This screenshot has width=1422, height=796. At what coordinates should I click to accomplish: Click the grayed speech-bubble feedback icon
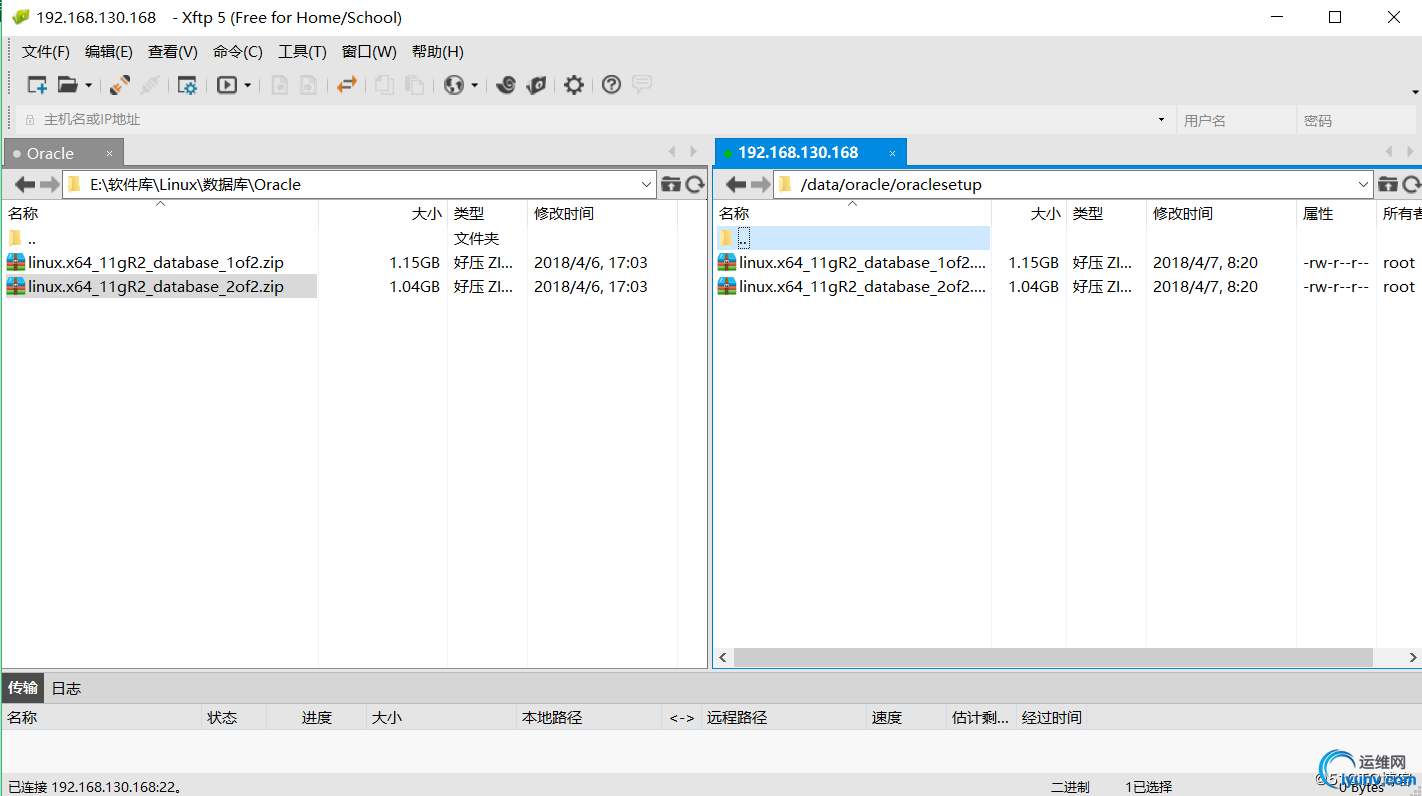[642, 85]
